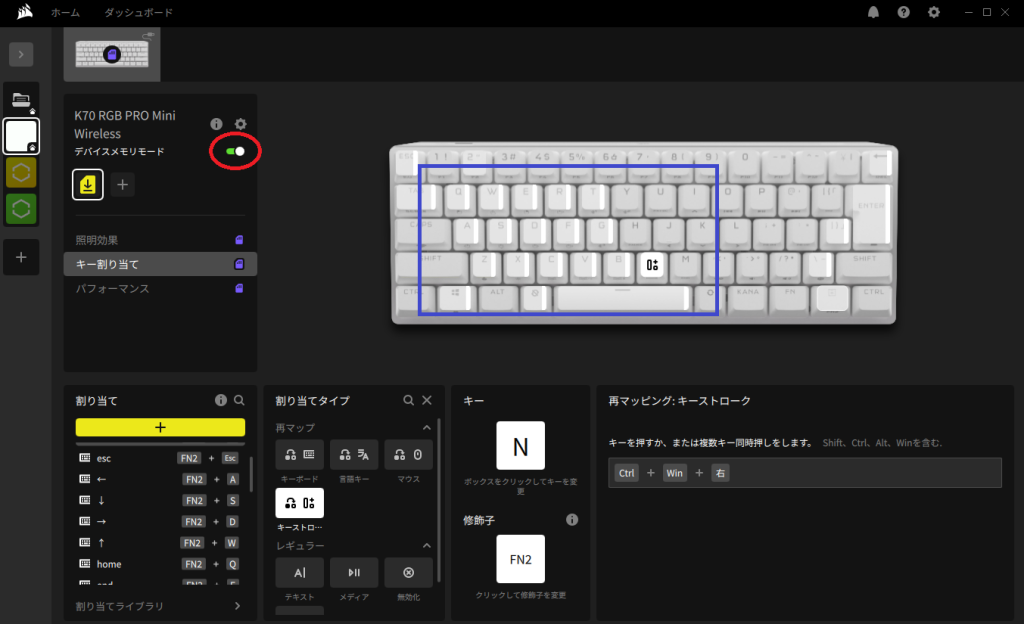Select the yellow hexagon profile
The image size is (1024, 624).
(x=22, y=173)
